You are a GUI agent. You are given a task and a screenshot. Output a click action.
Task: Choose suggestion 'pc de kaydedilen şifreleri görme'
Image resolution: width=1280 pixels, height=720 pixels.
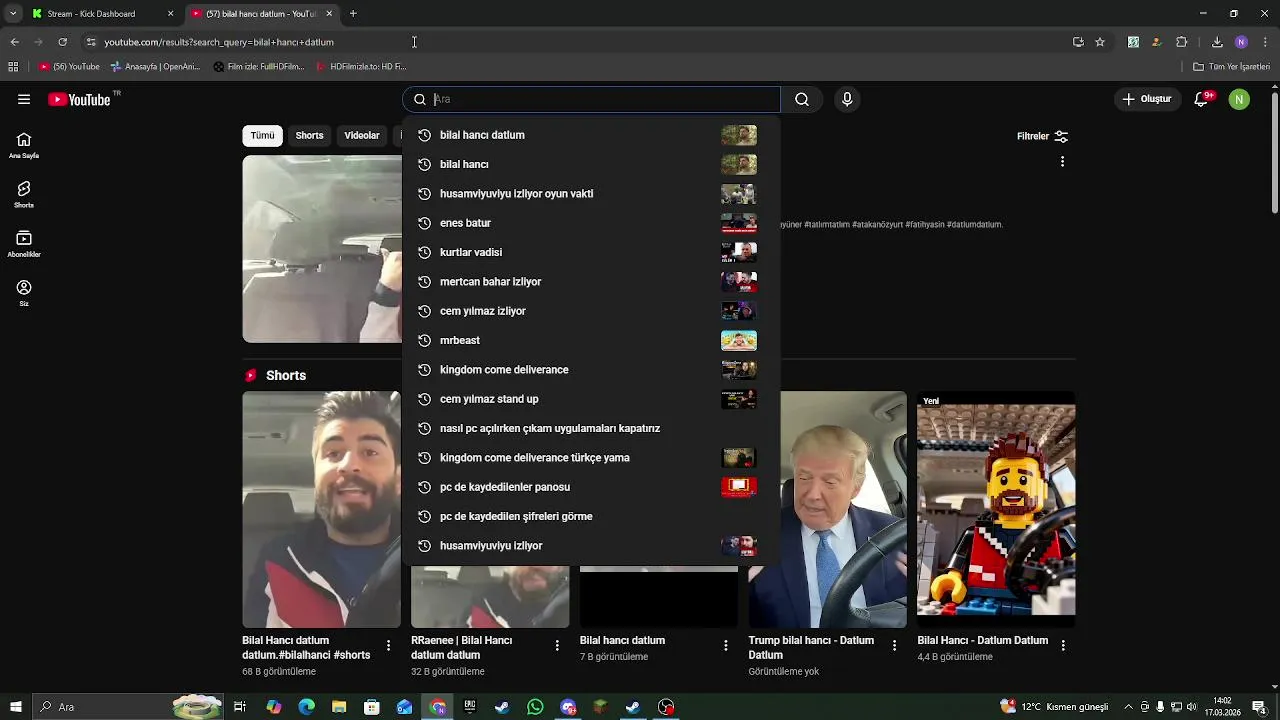(x=591, y=516)
